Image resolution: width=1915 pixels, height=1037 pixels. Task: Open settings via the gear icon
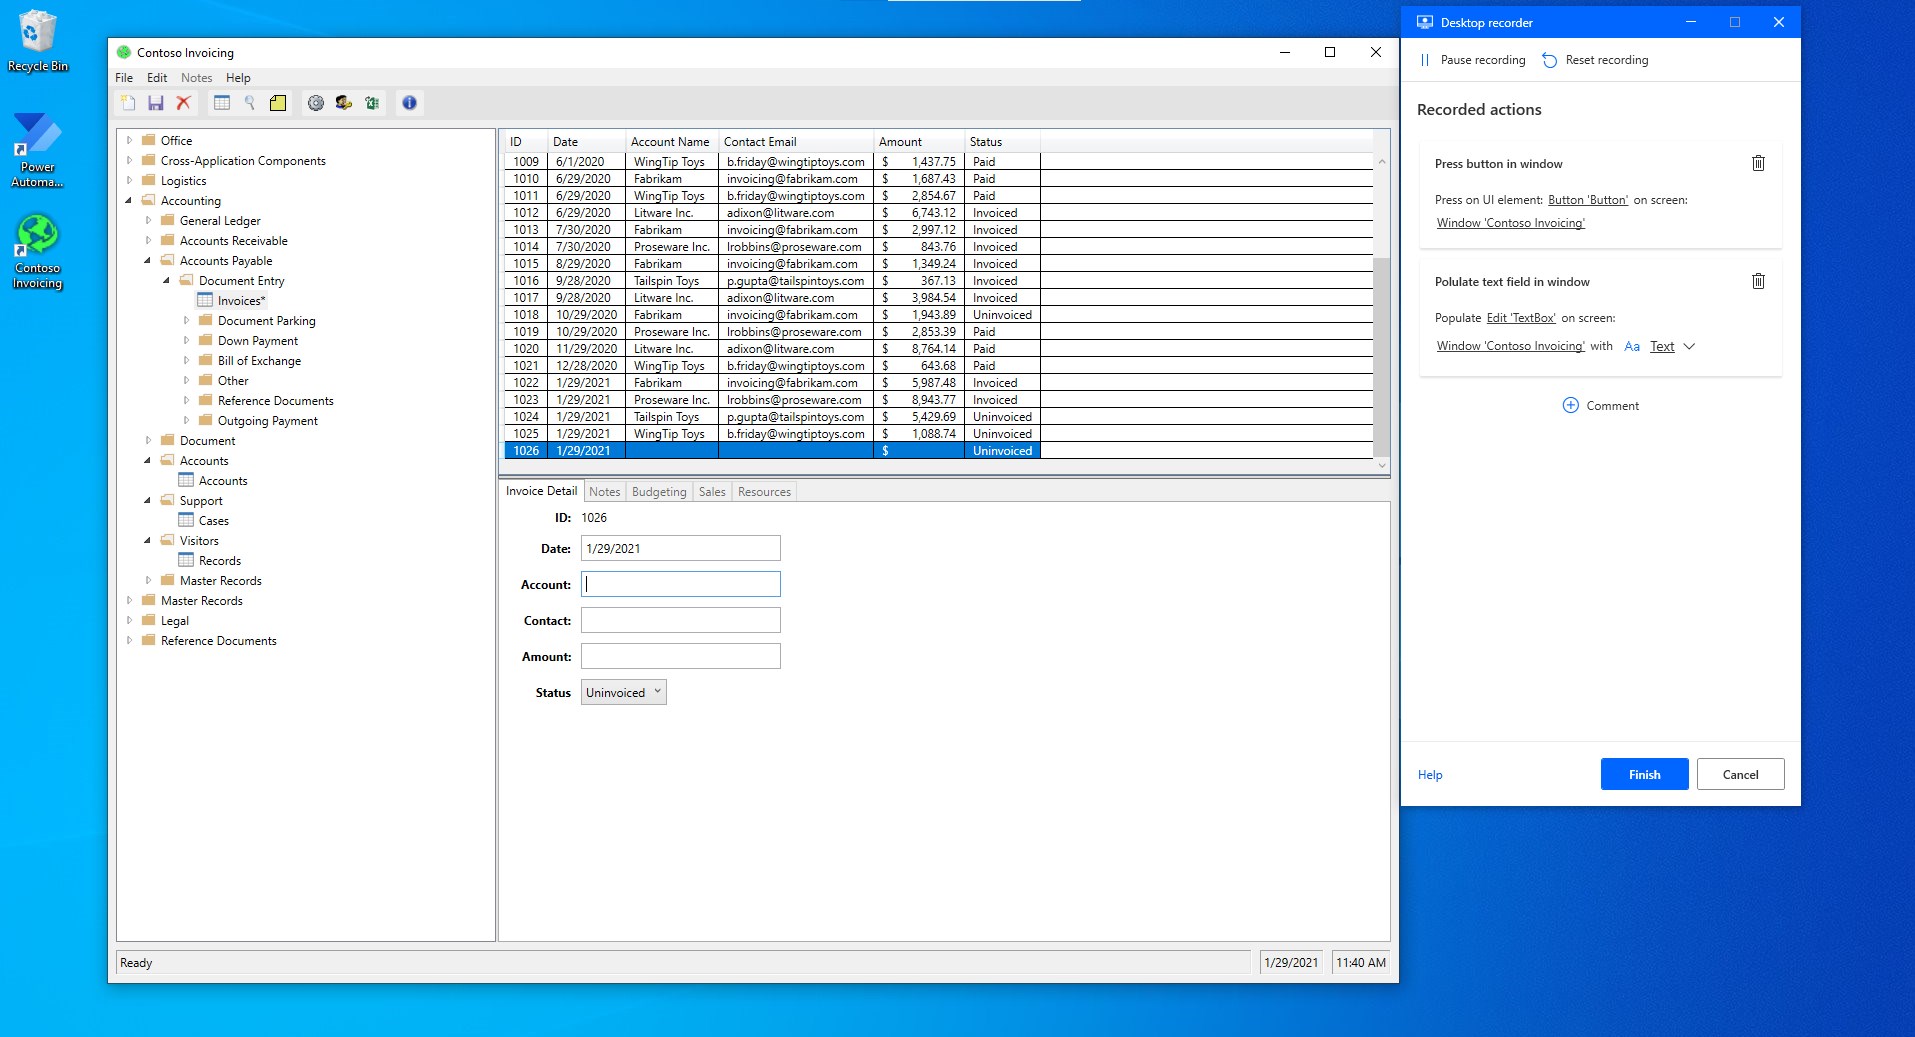click(x=317, y=102)
